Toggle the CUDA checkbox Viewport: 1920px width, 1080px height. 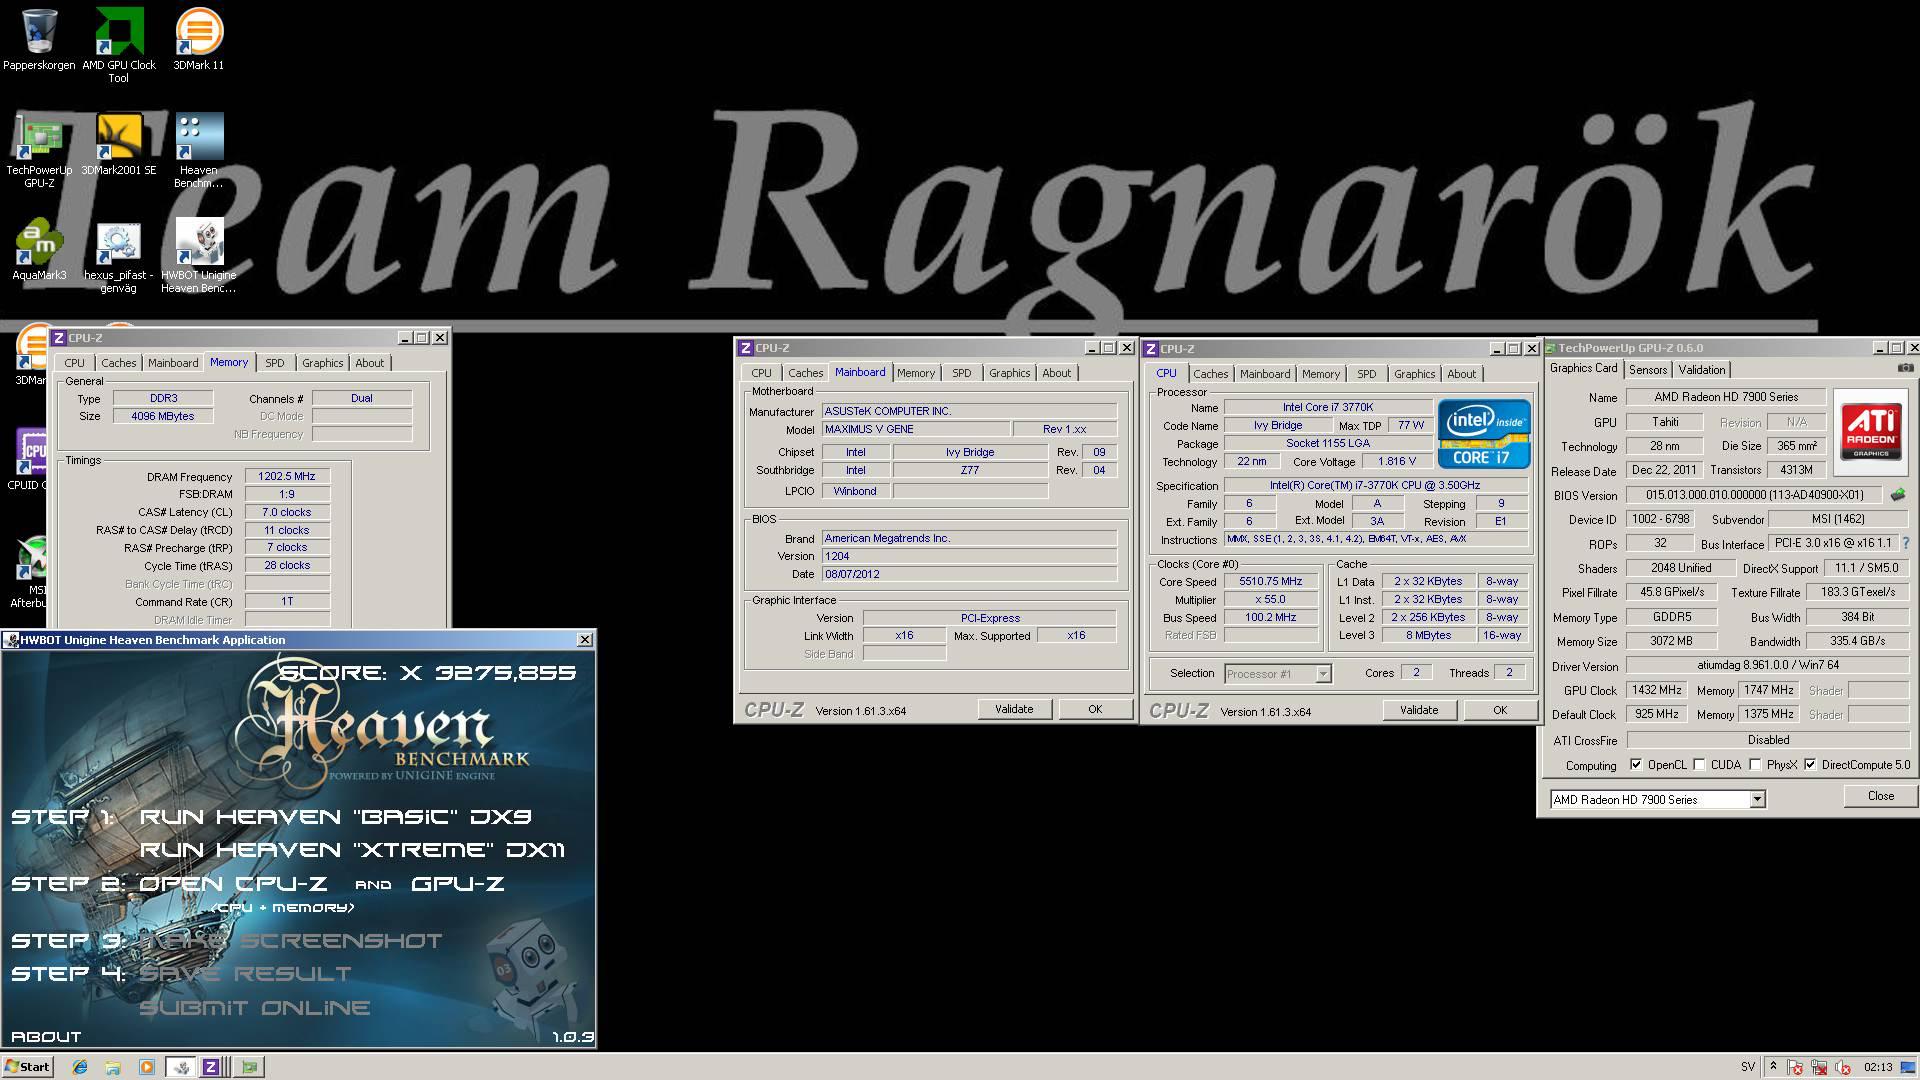(x=1699, y=765)
